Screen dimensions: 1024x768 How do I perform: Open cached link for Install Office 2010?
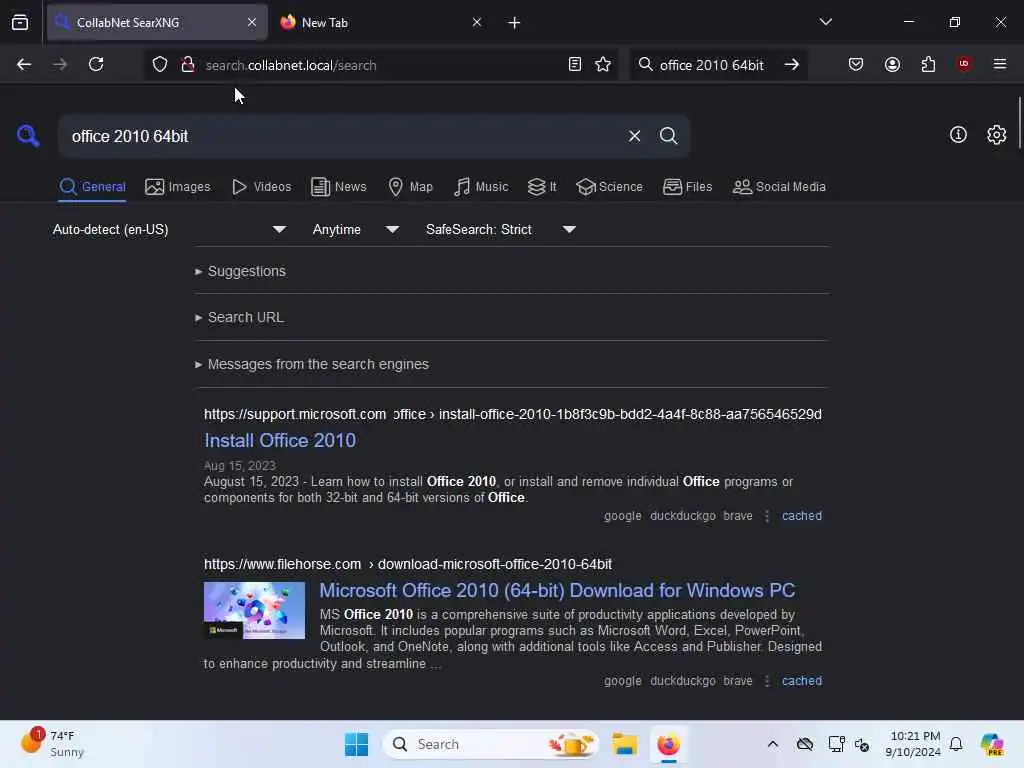click(x=802, y=516)
